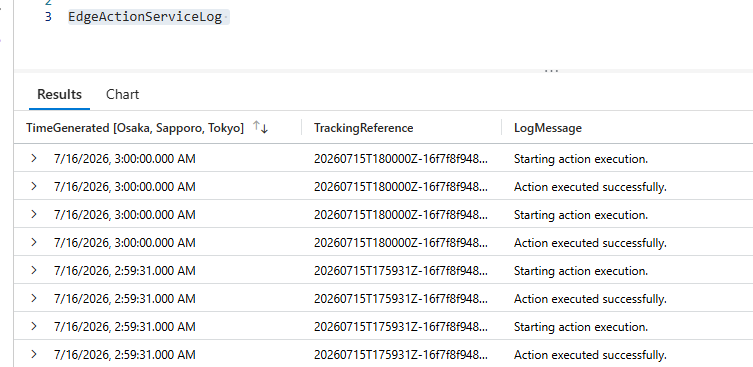
Task: Expand the first result row chevron
Action: [34, 158]
